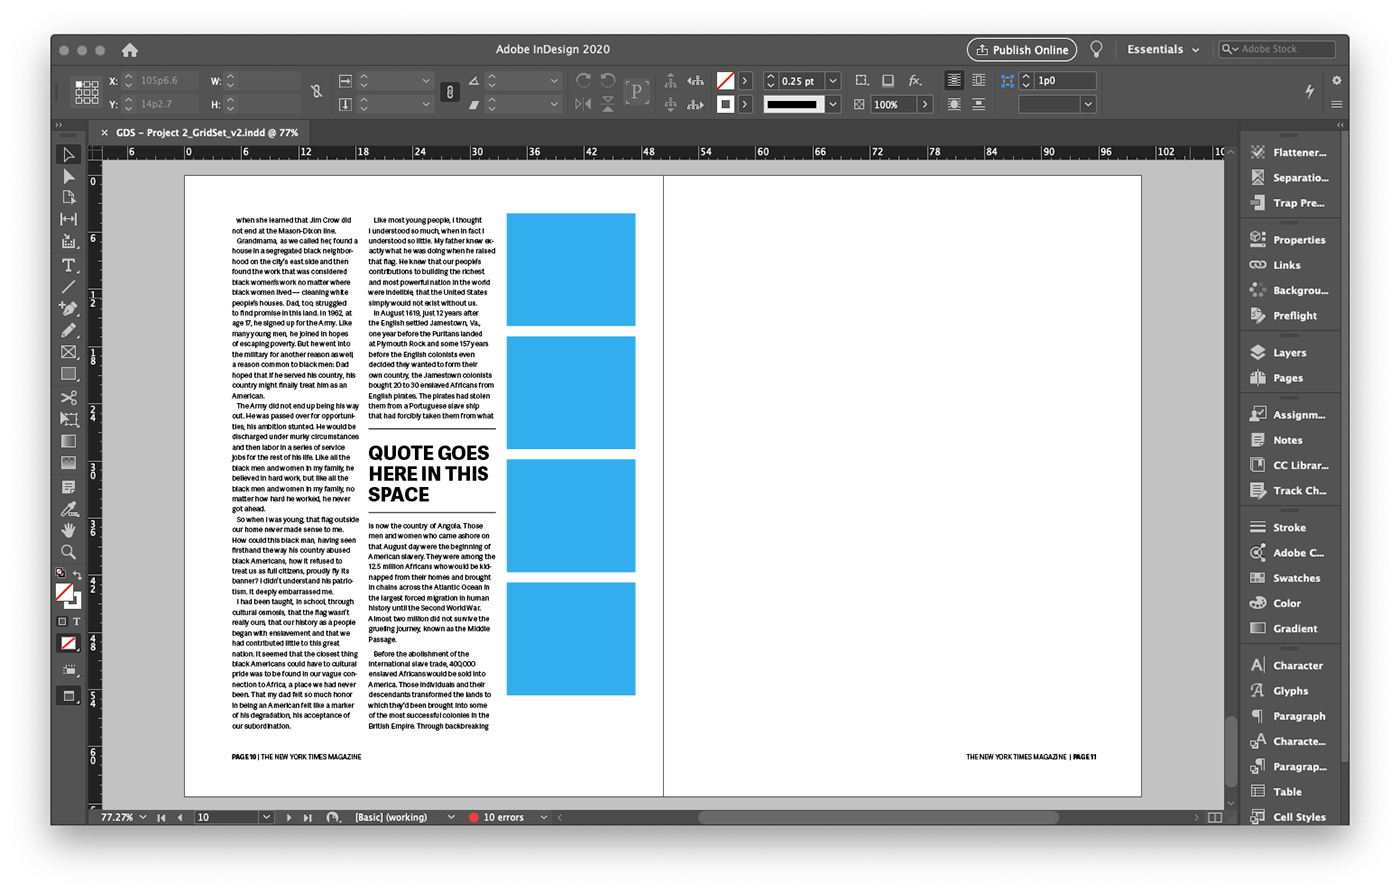Click the Adobe Stock search field

1277,49
